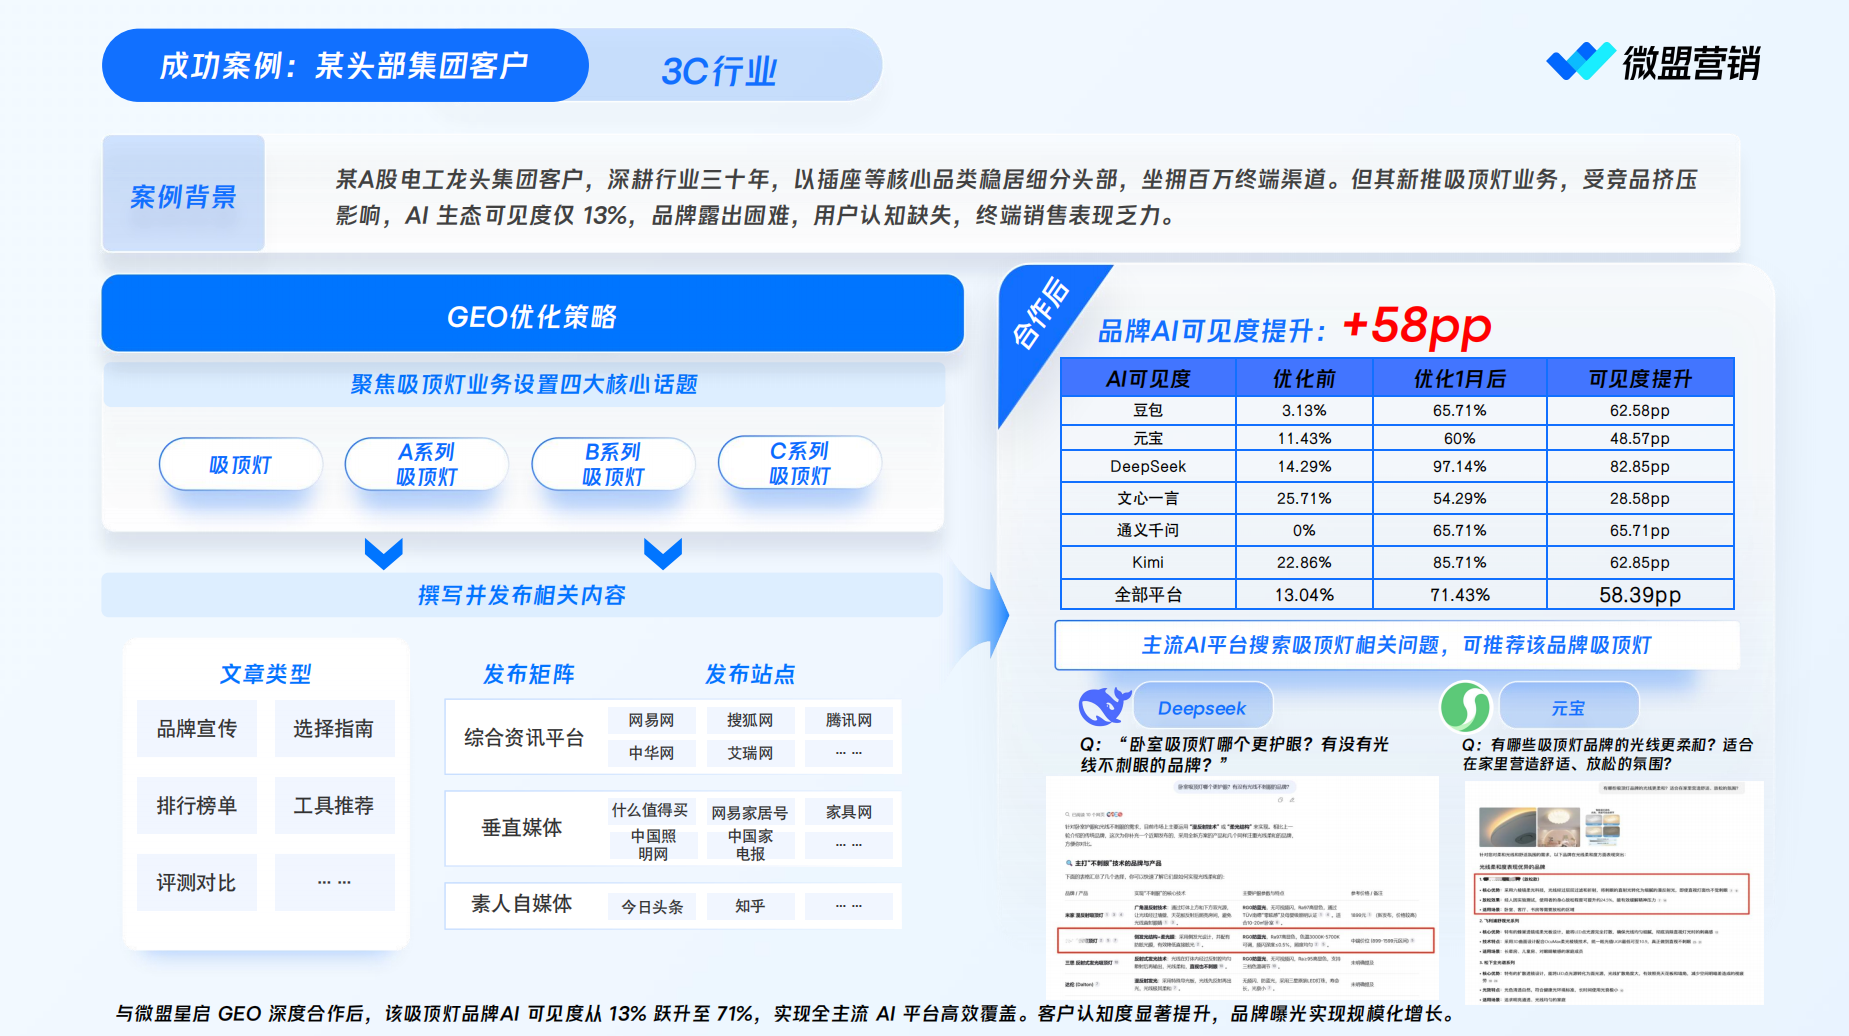Image resolution: width=1849 pixels, height=1036 pixels.
Task: Click the 网易网 site tag
Action: click(x=651, y=720)
